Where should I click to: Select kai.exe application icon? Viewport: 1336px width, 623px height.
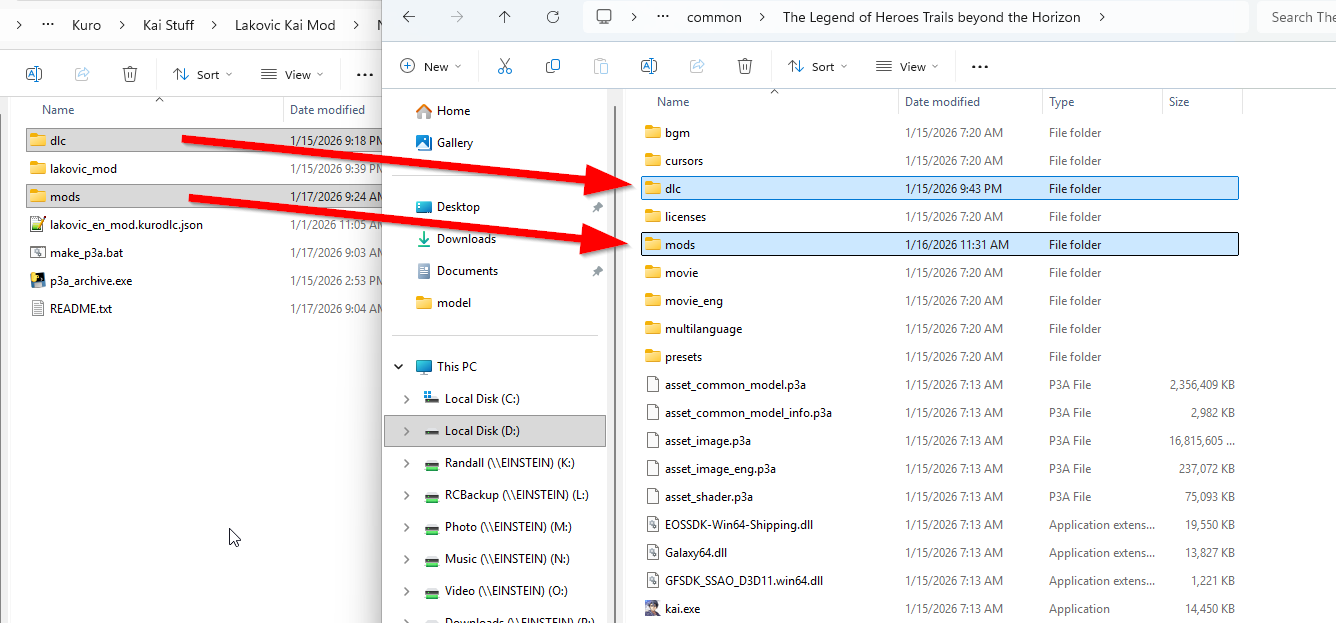653,608
